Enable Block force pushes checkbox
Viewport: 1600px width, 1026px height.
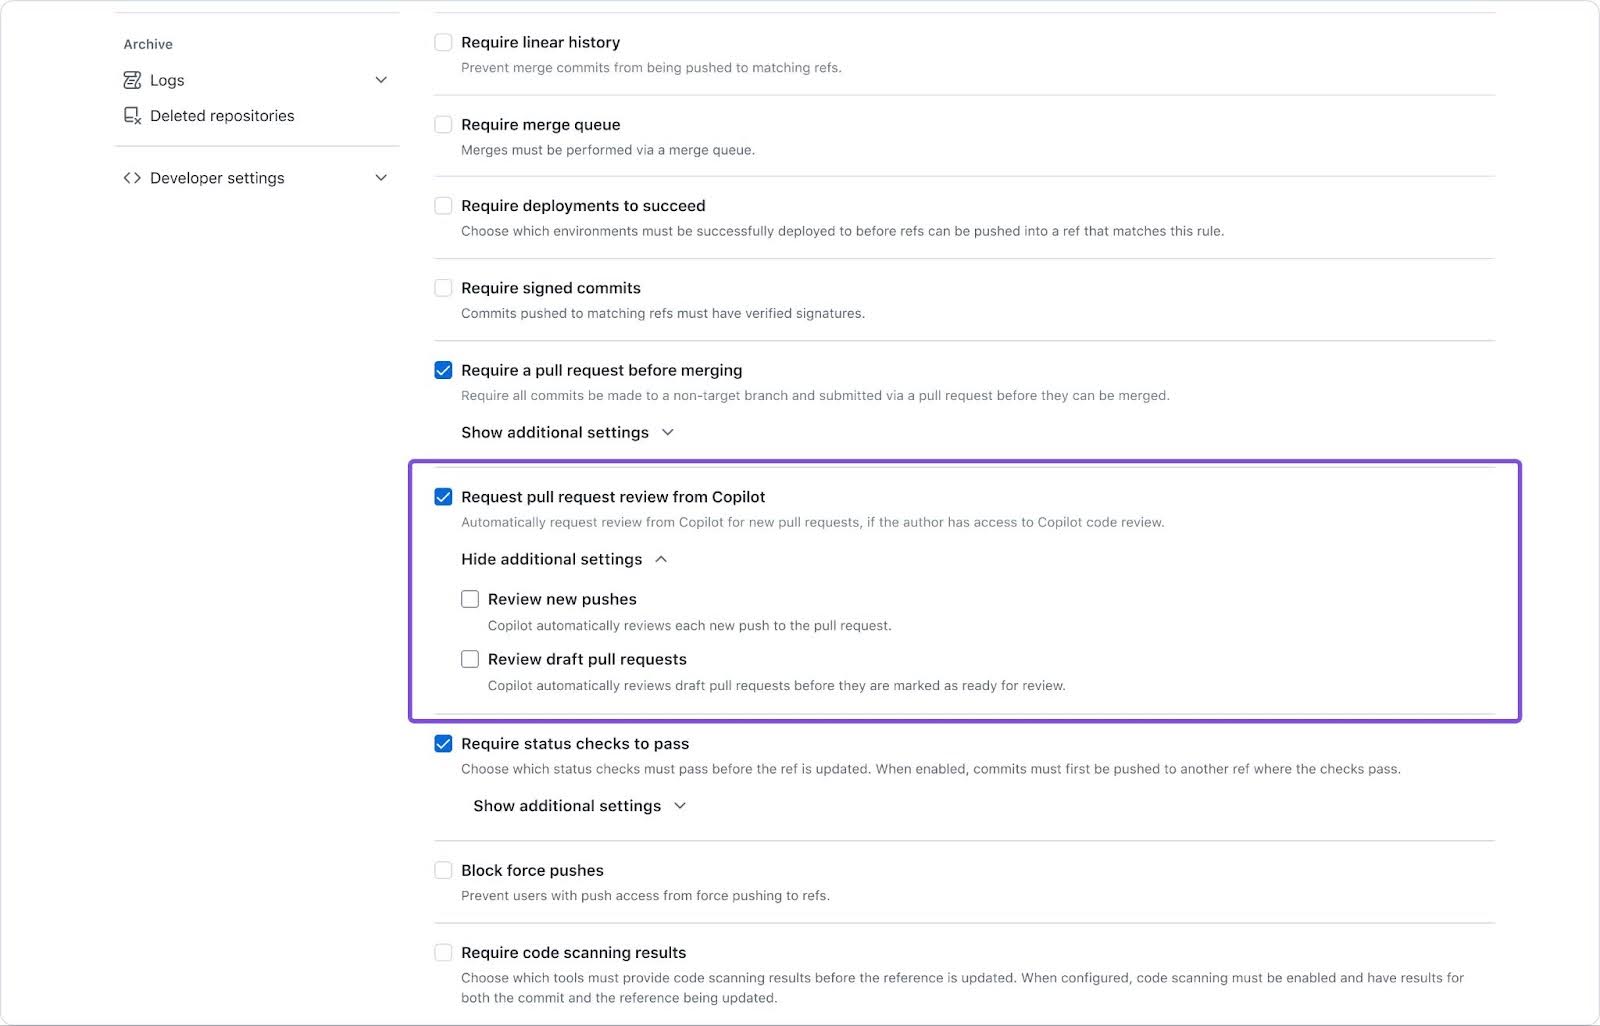coord(443,870)
